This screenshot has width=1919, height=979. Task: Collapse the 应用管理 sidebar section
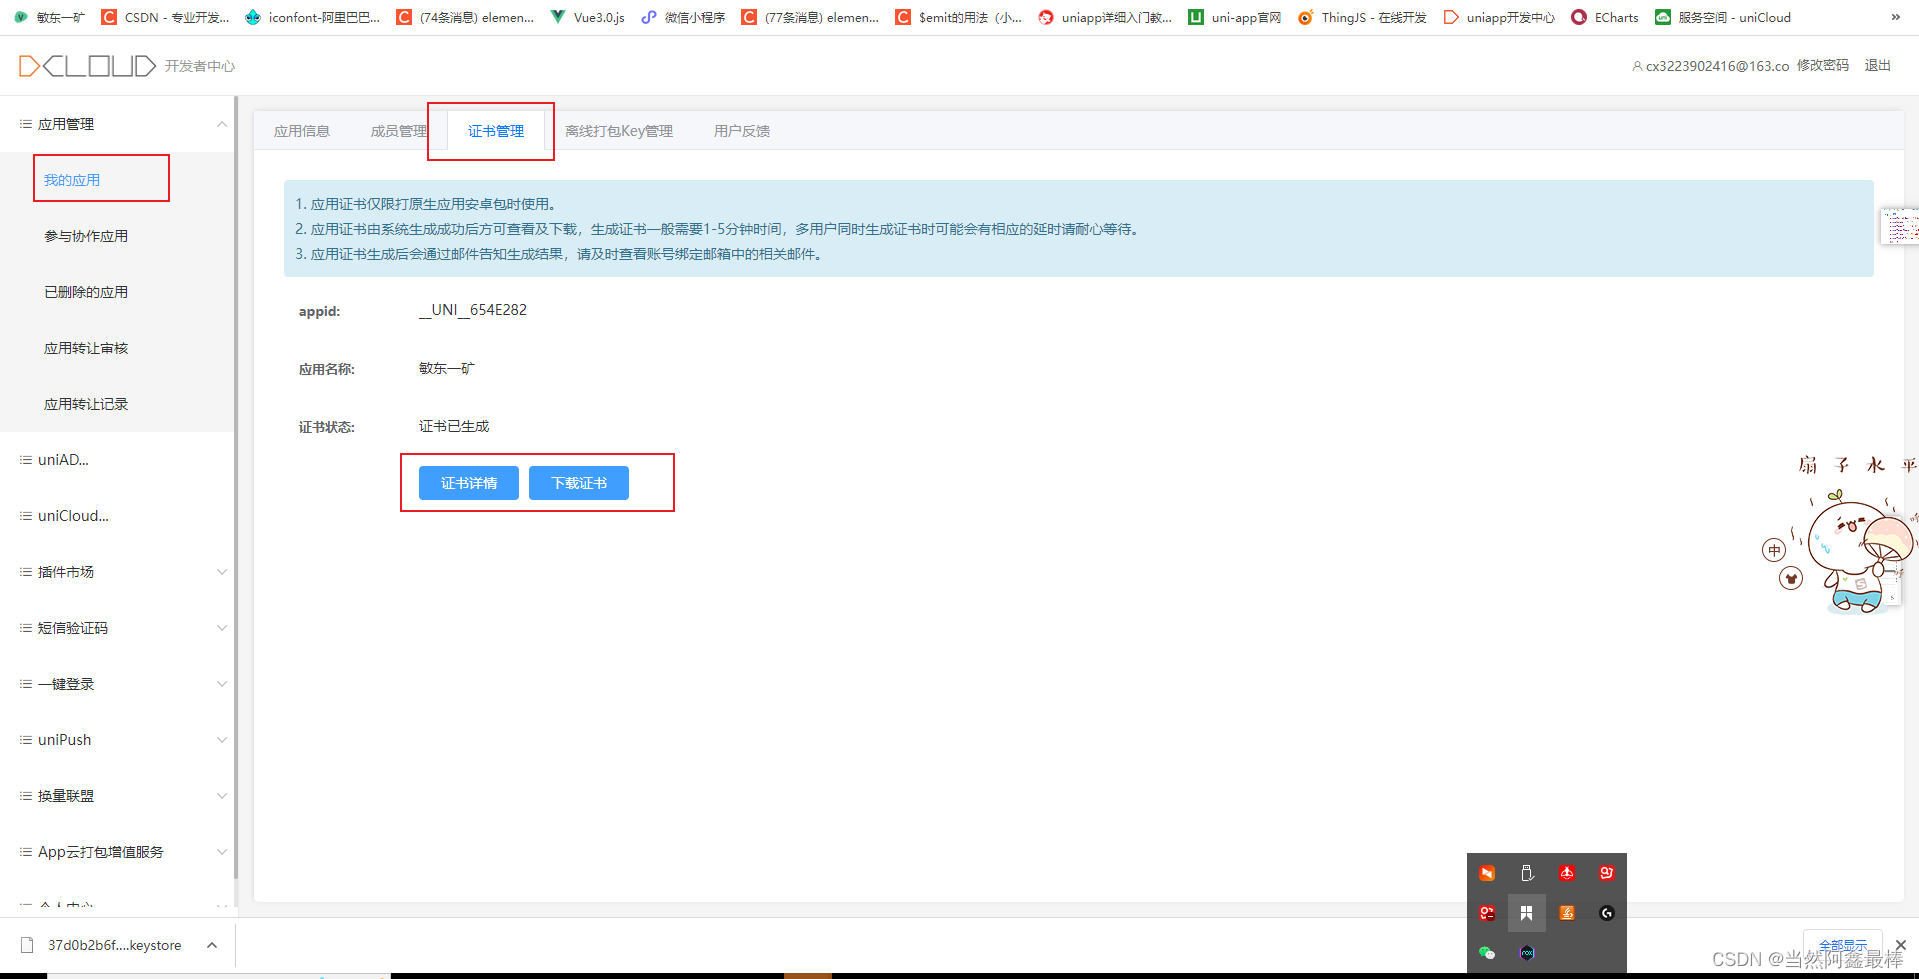pos(221,123)
